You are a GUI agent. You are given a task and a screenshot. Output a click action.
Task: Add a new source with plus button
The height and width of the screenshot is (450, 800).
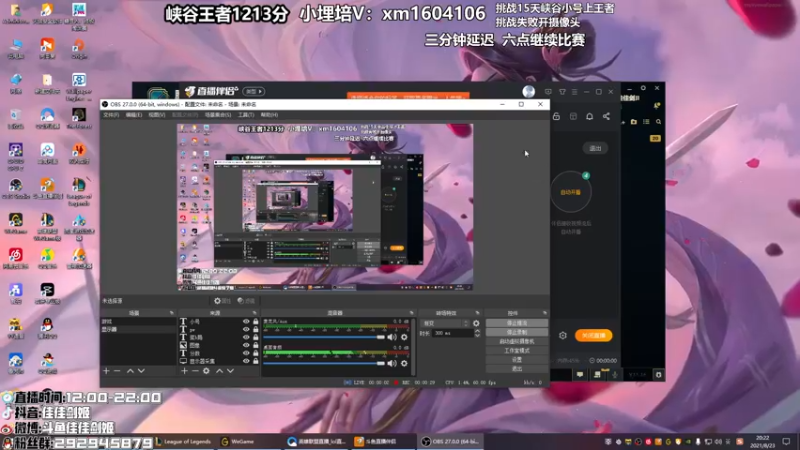click(x=184, y=371)
